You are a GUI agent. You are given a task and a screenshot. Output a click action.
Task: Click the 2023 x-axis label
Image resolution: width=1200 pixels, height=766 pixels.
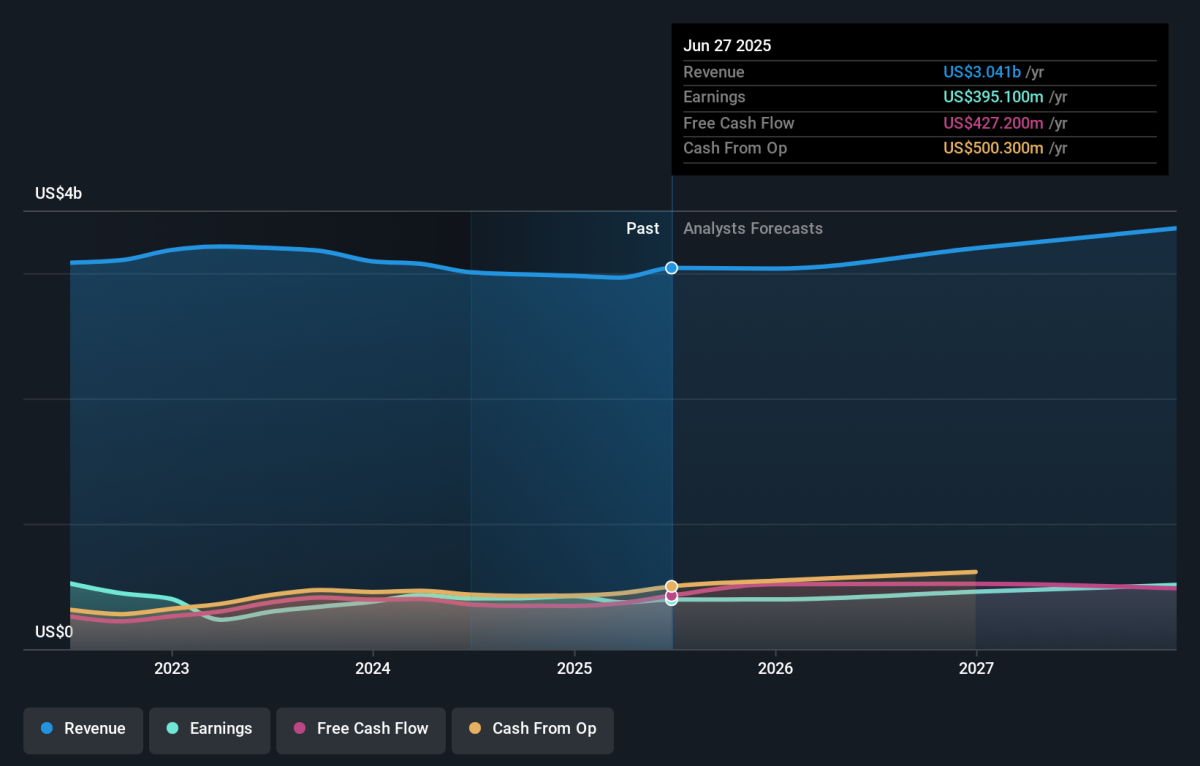coord(172,668)
